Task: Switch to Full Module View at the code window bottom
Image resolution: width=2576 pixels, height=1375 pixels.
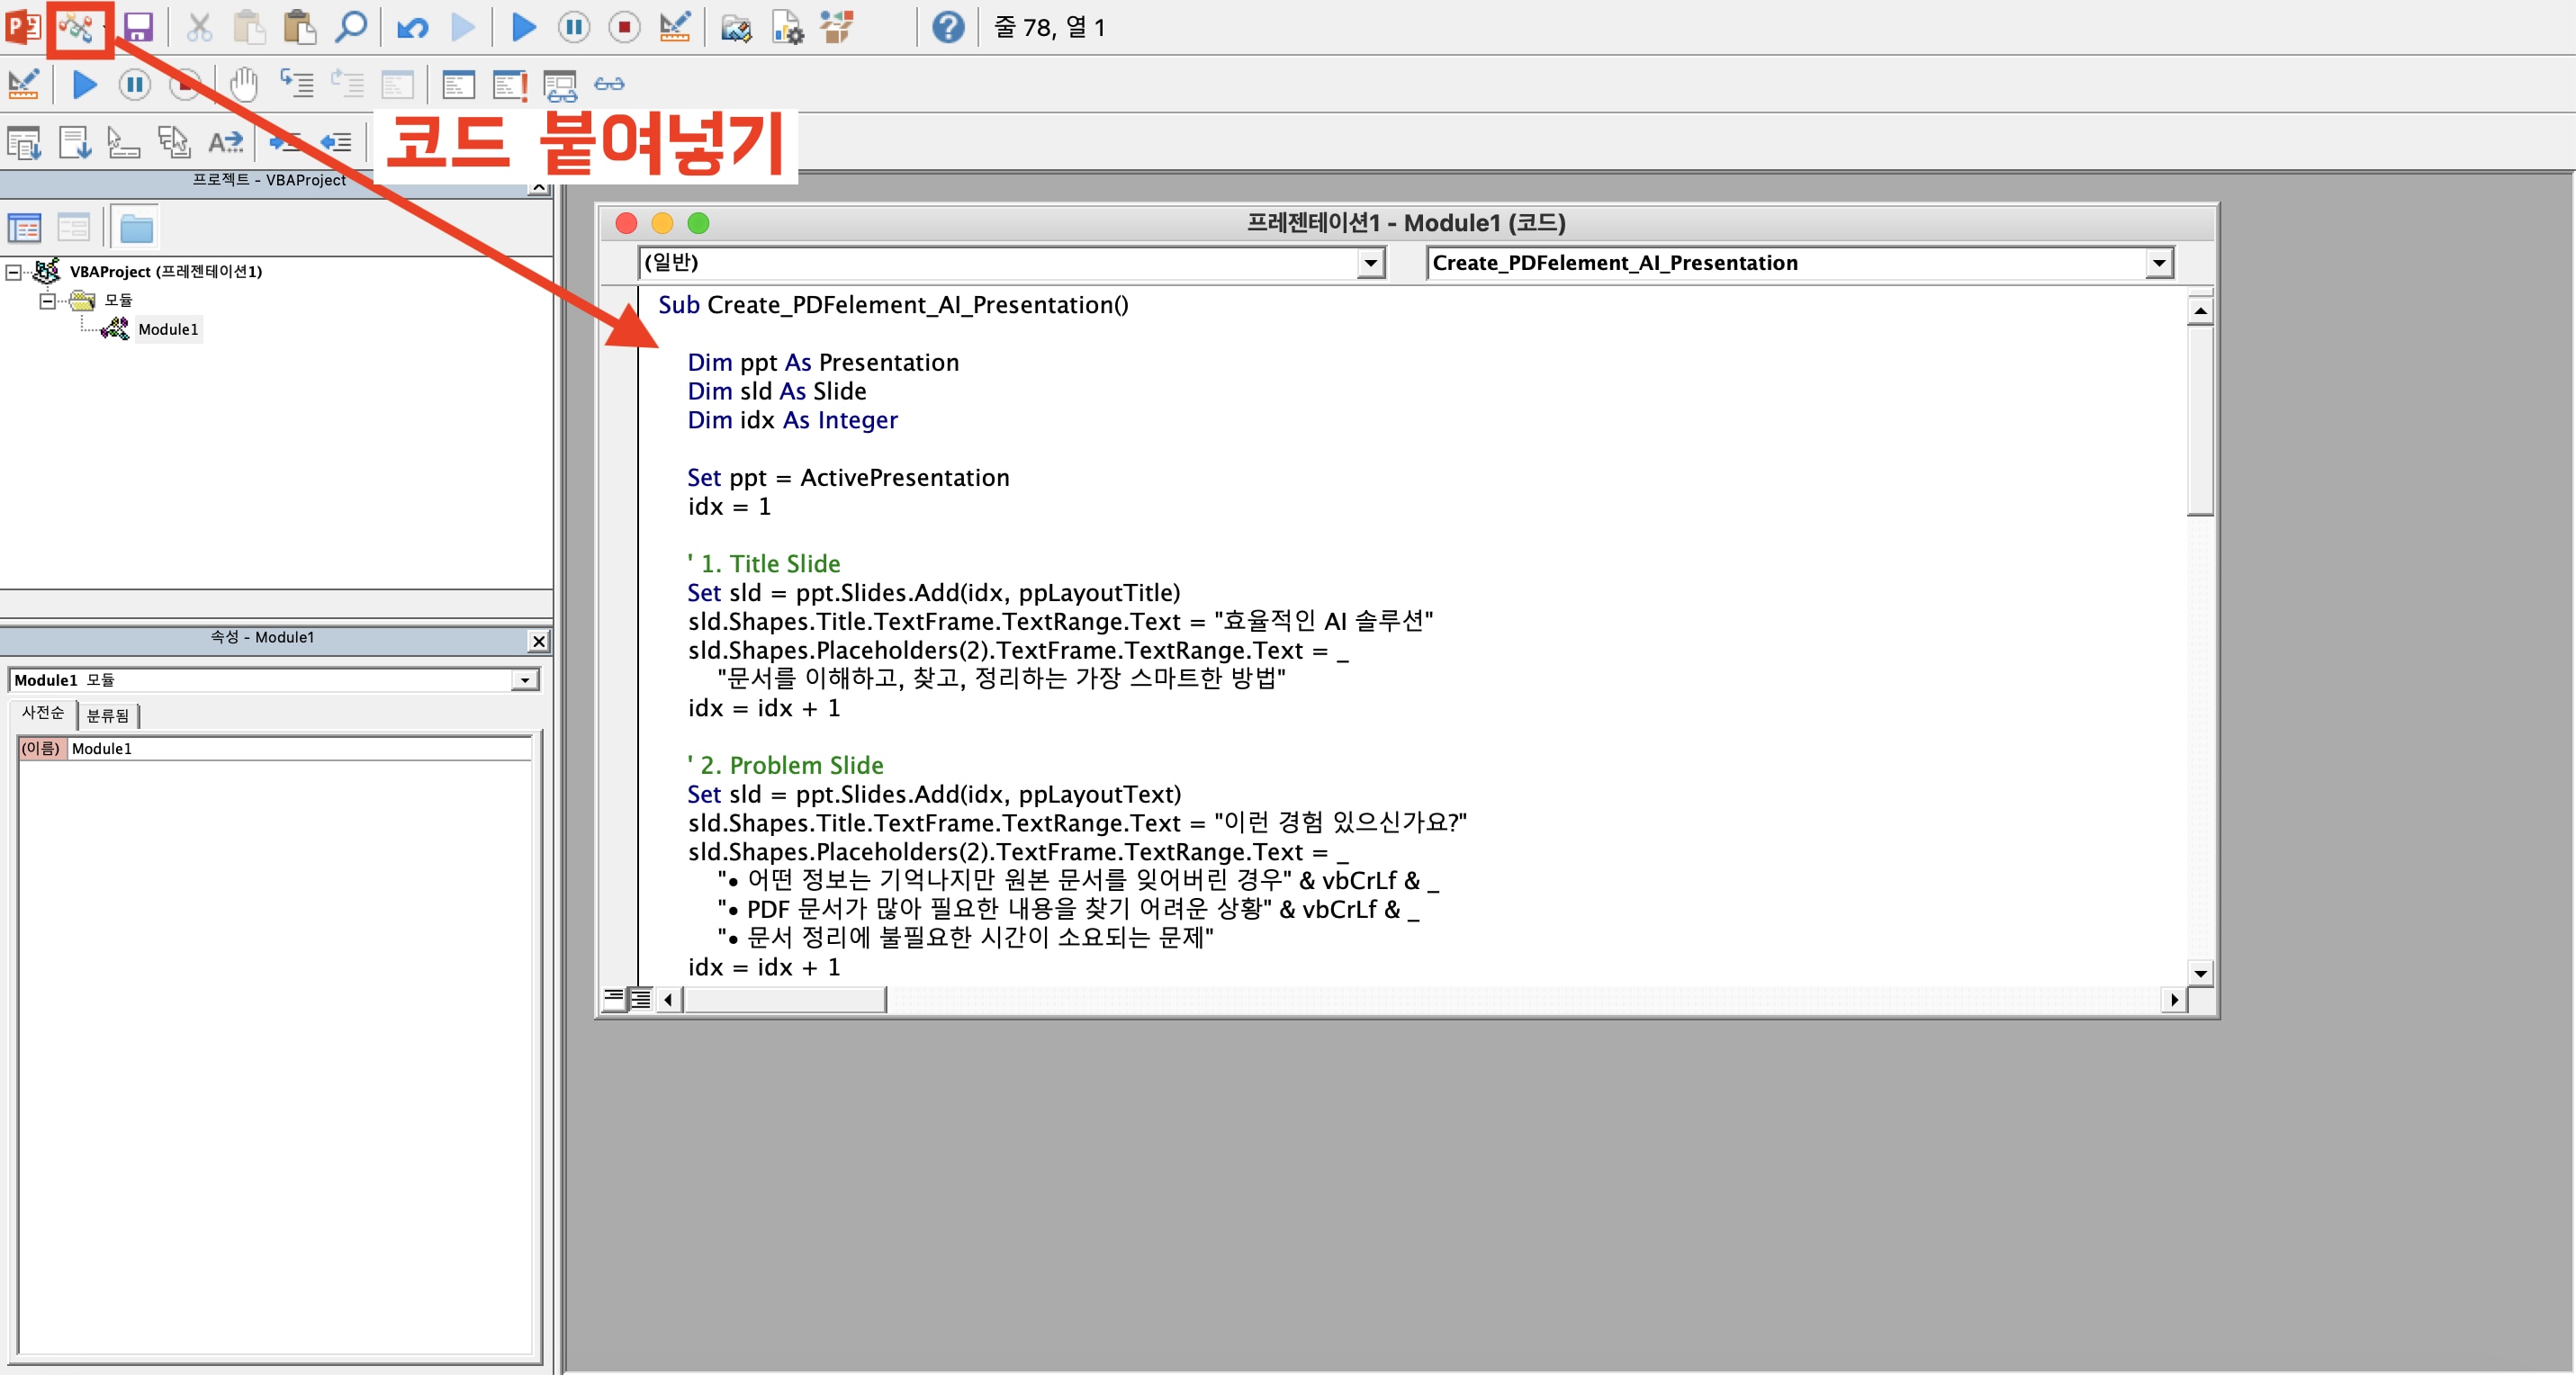Action: [640, 998]
